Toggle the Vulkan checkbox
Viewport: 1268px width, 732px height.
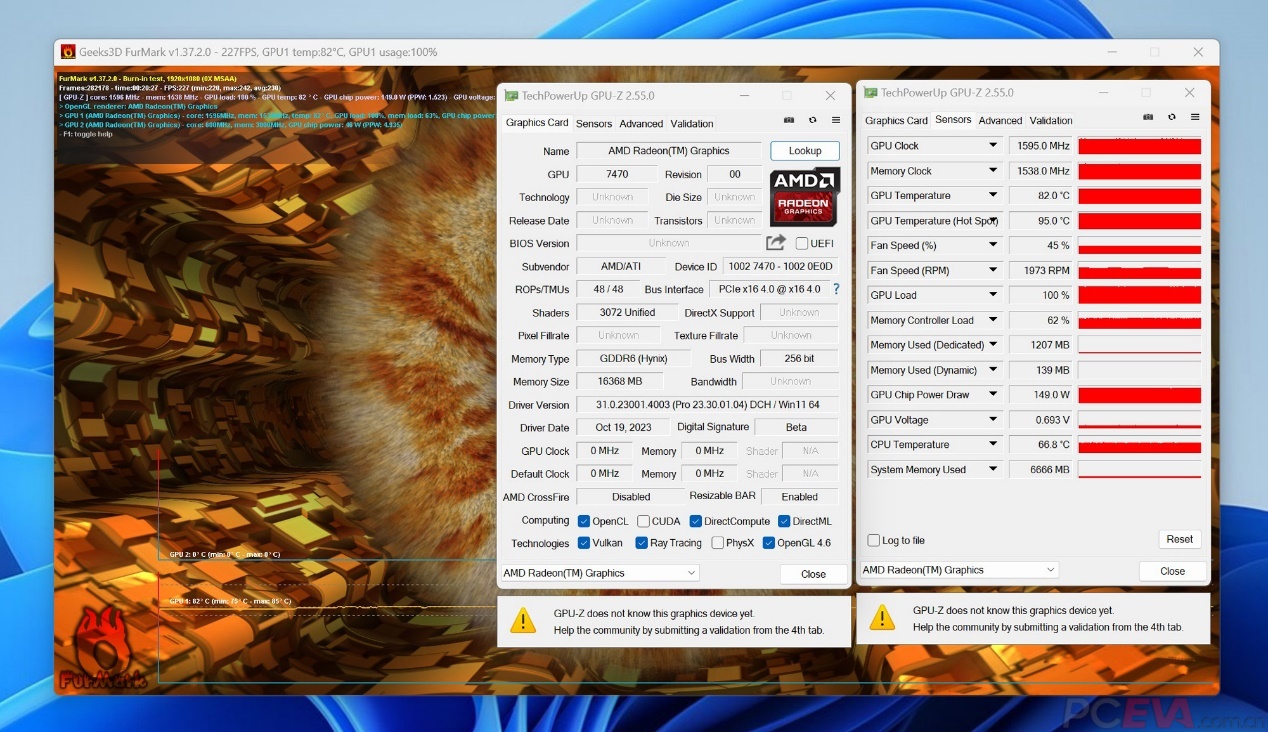coord(584,543)
